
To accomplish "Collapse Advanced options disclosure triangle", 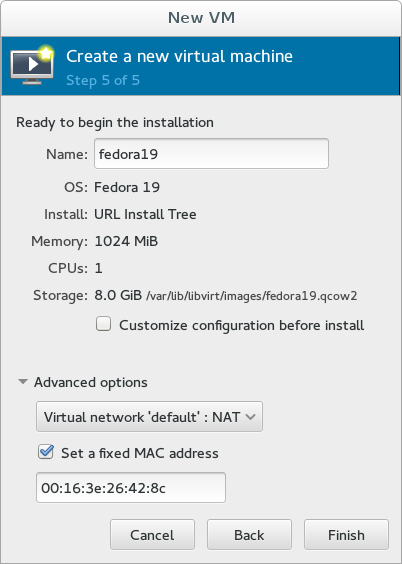I will coord(23,382).
